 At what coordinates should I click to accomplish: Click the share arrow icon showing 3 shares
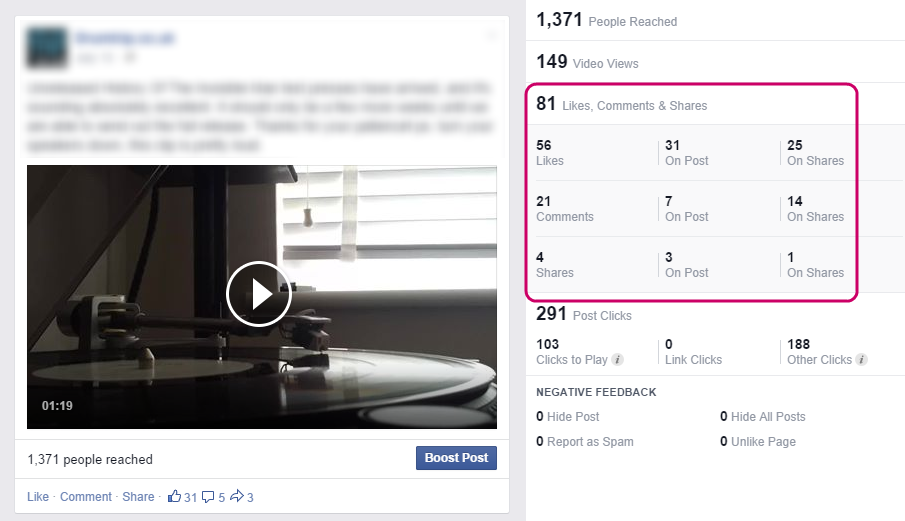coord(237,496)
